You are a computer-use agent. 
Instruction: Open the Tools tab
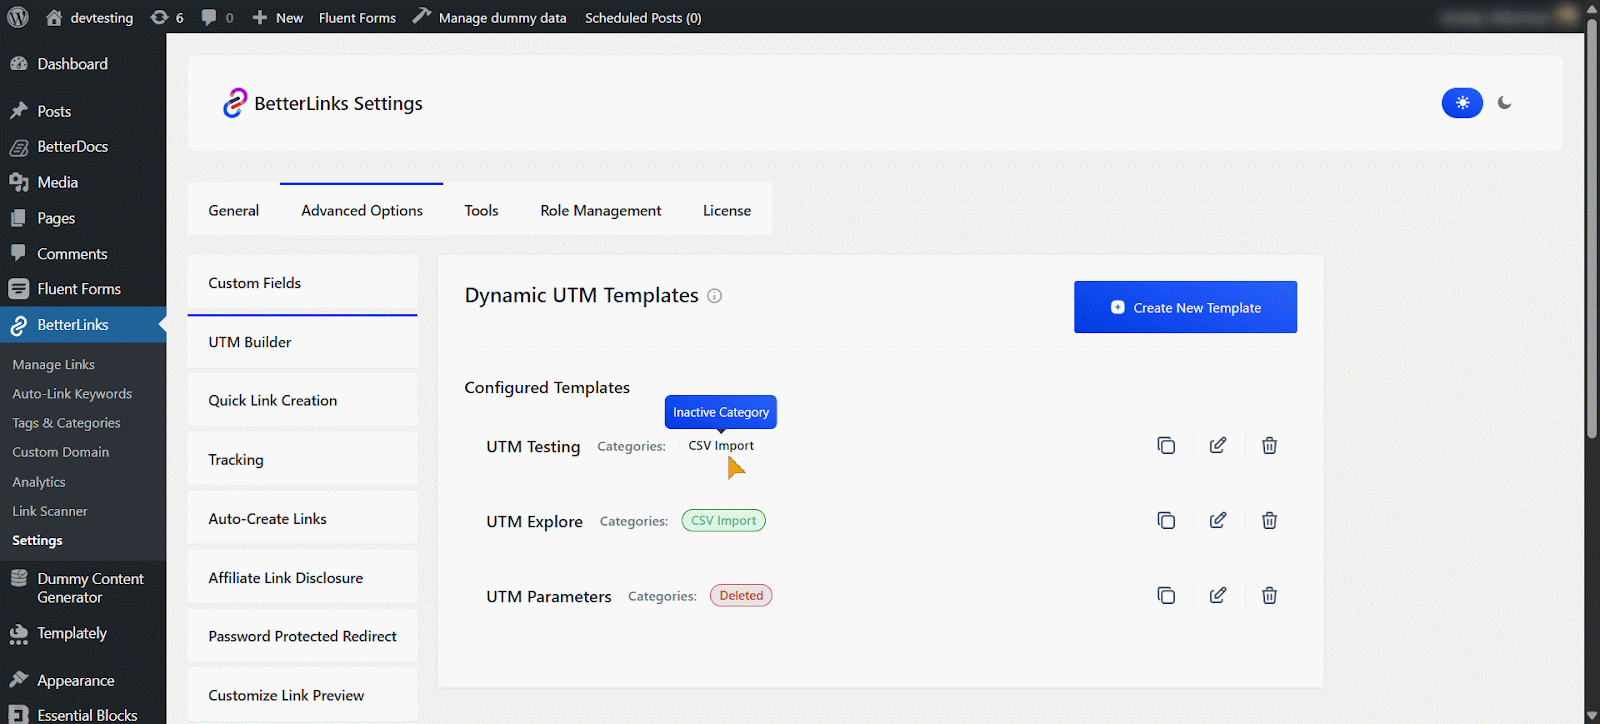click(x=481, y=211)
